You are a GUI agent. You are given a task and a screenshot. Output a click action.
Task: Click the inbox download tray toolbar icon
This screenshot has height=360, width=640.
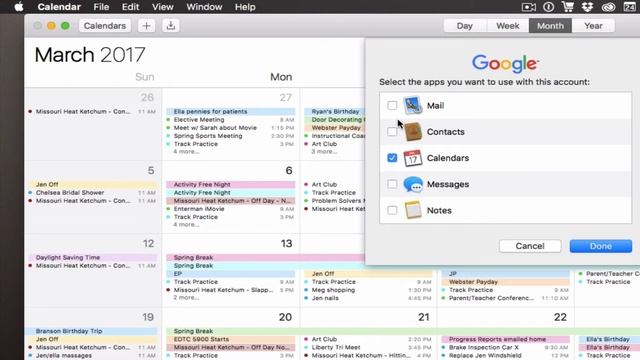coord(171,26)
